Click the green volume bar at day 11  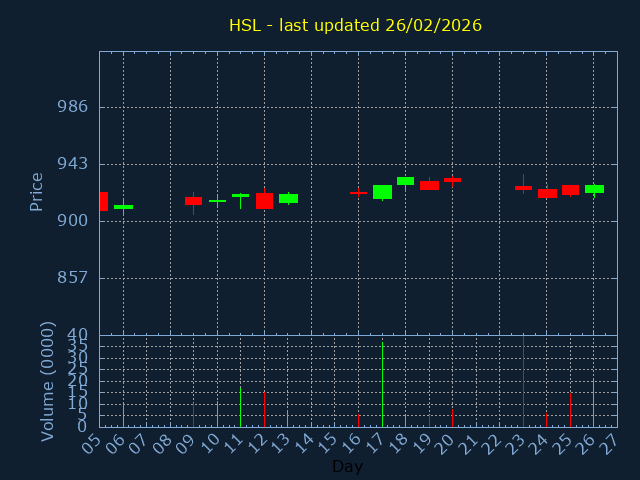coord(240,407)
